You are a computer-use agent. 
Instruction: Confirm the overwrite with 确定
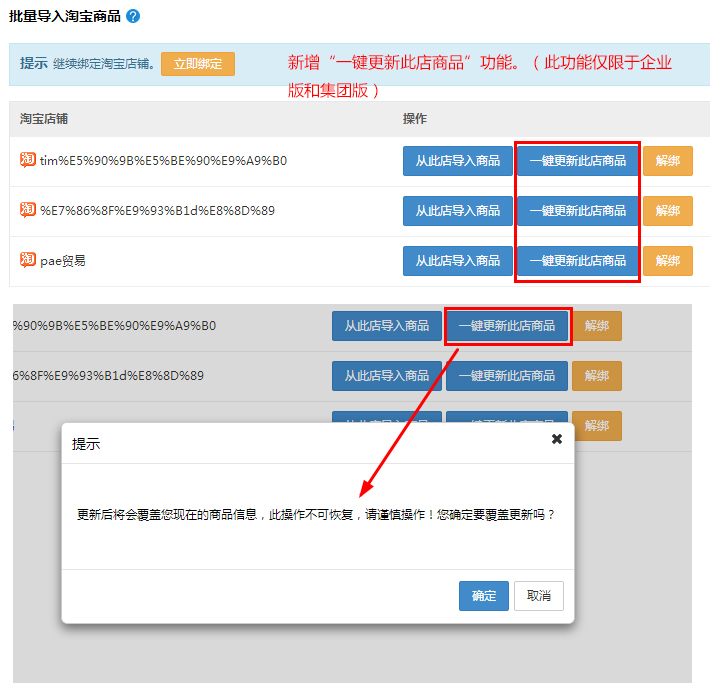(484, 596)
